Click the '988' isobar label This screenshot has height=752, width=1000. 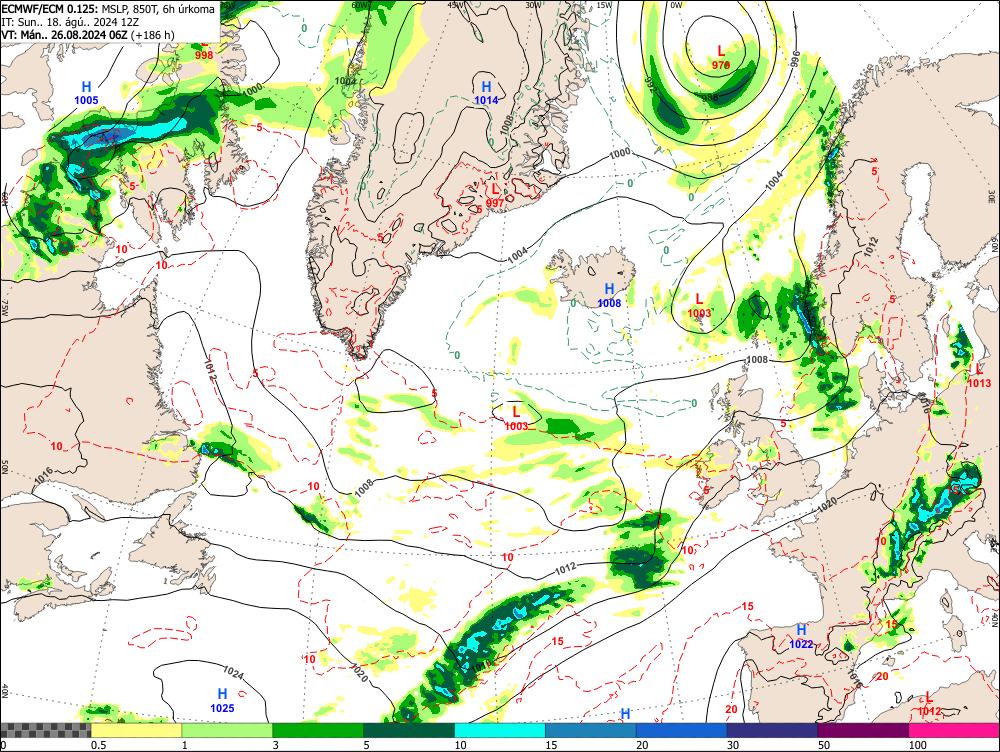[709, 98]
